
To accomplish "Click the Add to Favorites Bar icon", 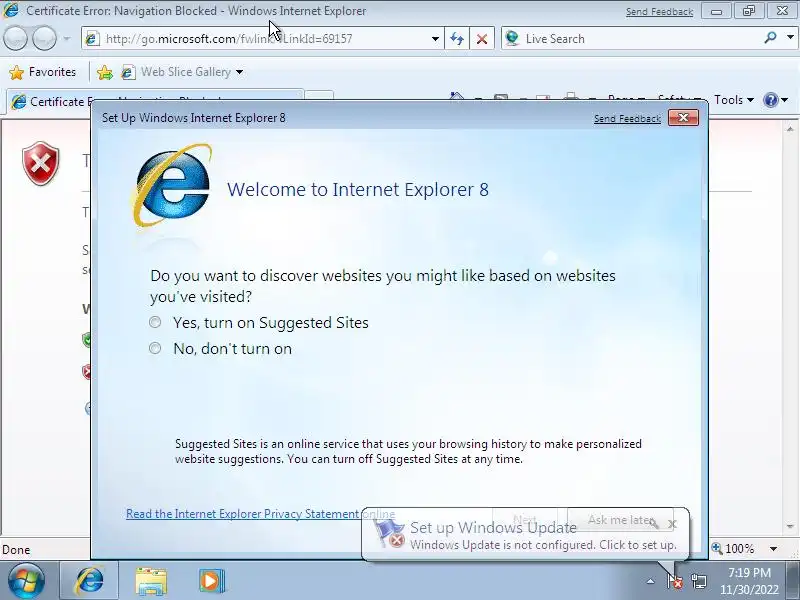I will pyautogui.click(x=105, y=72).
